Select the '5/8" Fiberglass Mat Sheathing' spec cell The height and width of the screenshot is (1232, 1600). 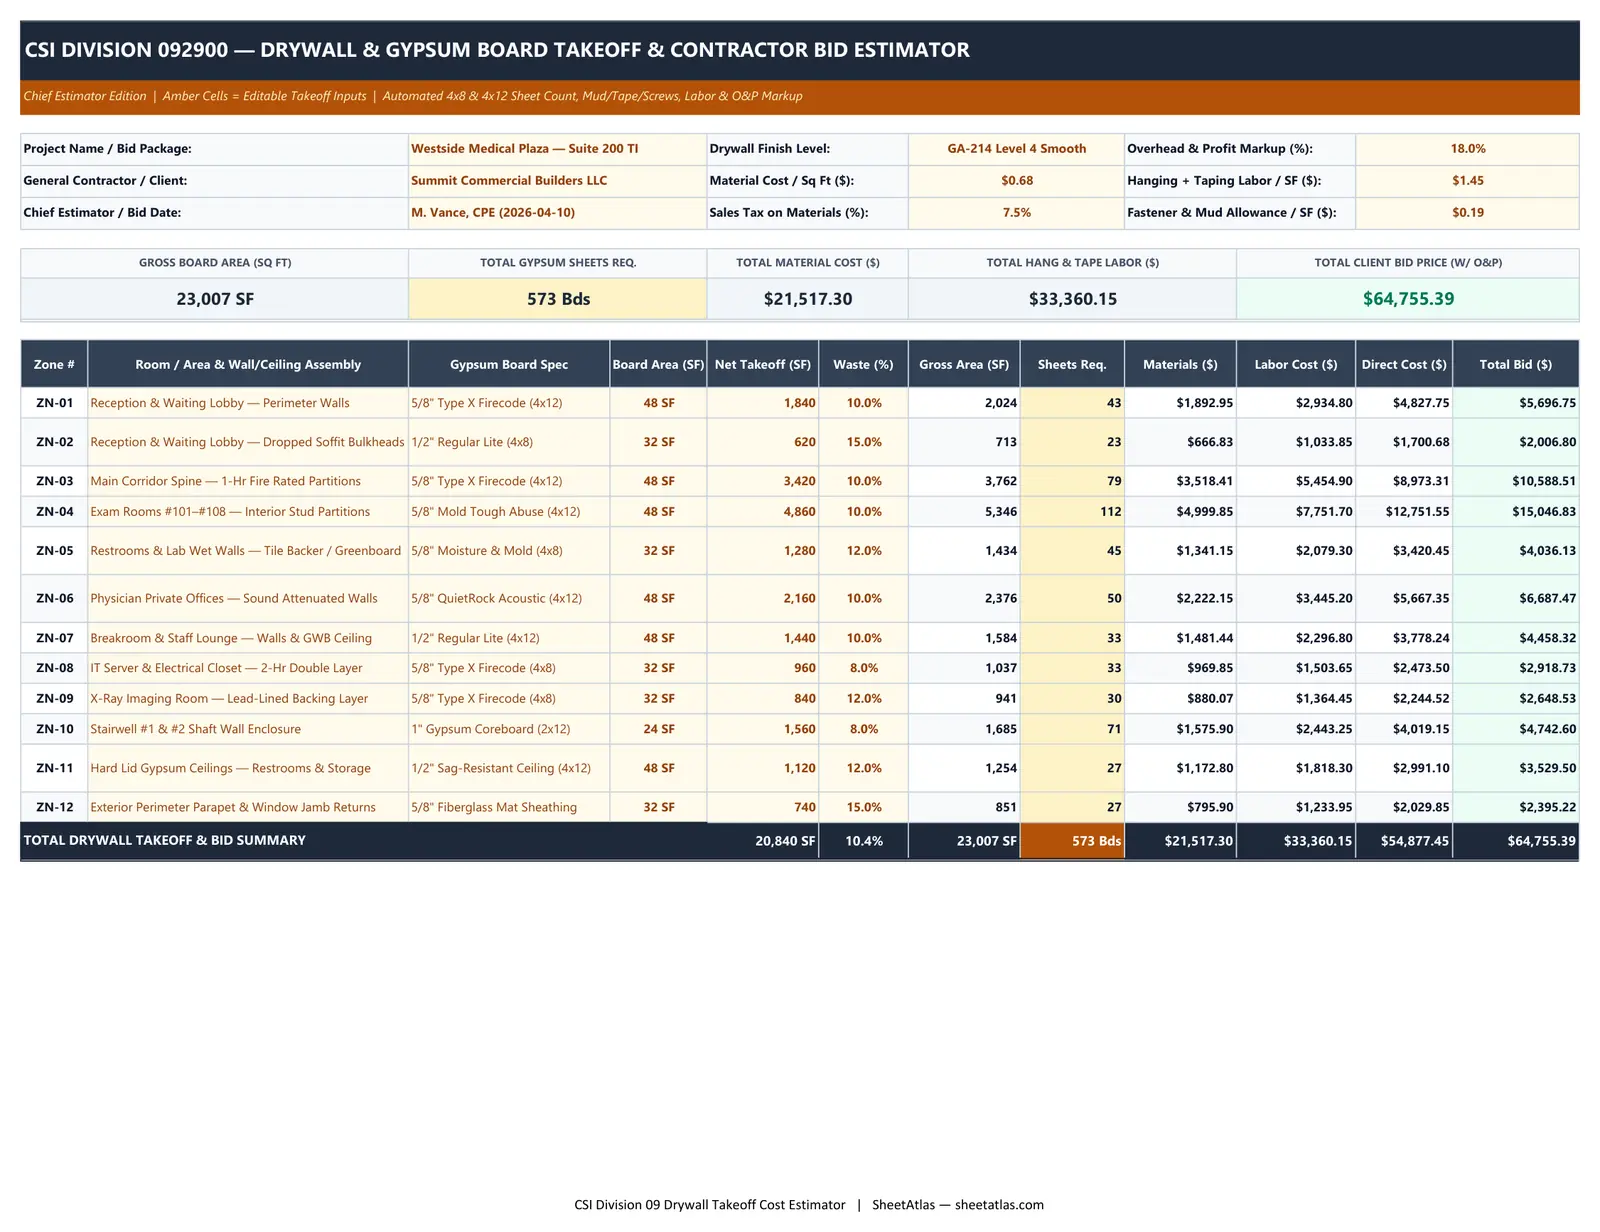coord(509,807)
